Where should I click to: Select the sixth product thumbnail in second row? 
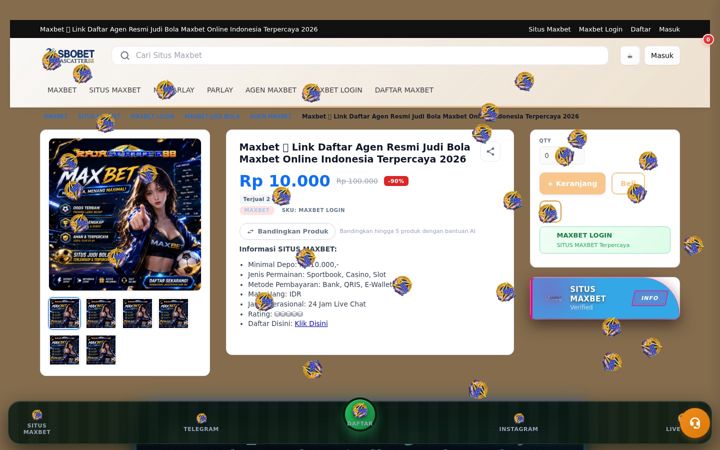pyautogui.click(x=101, y=350)
